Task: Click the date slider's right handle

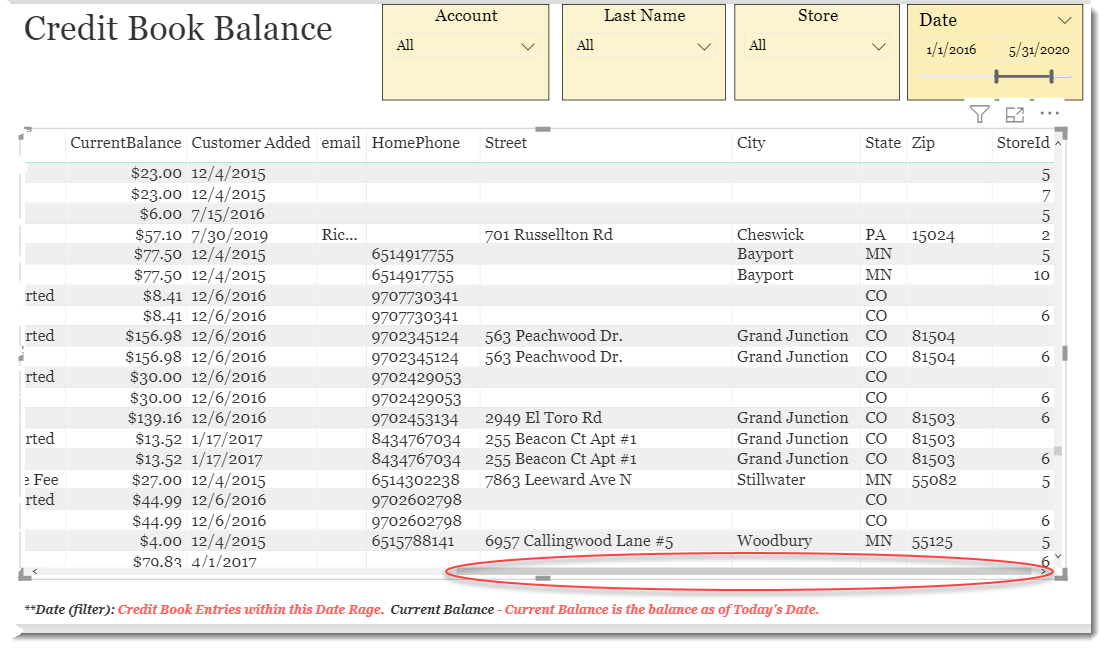Action: (x=1051, y=76)
